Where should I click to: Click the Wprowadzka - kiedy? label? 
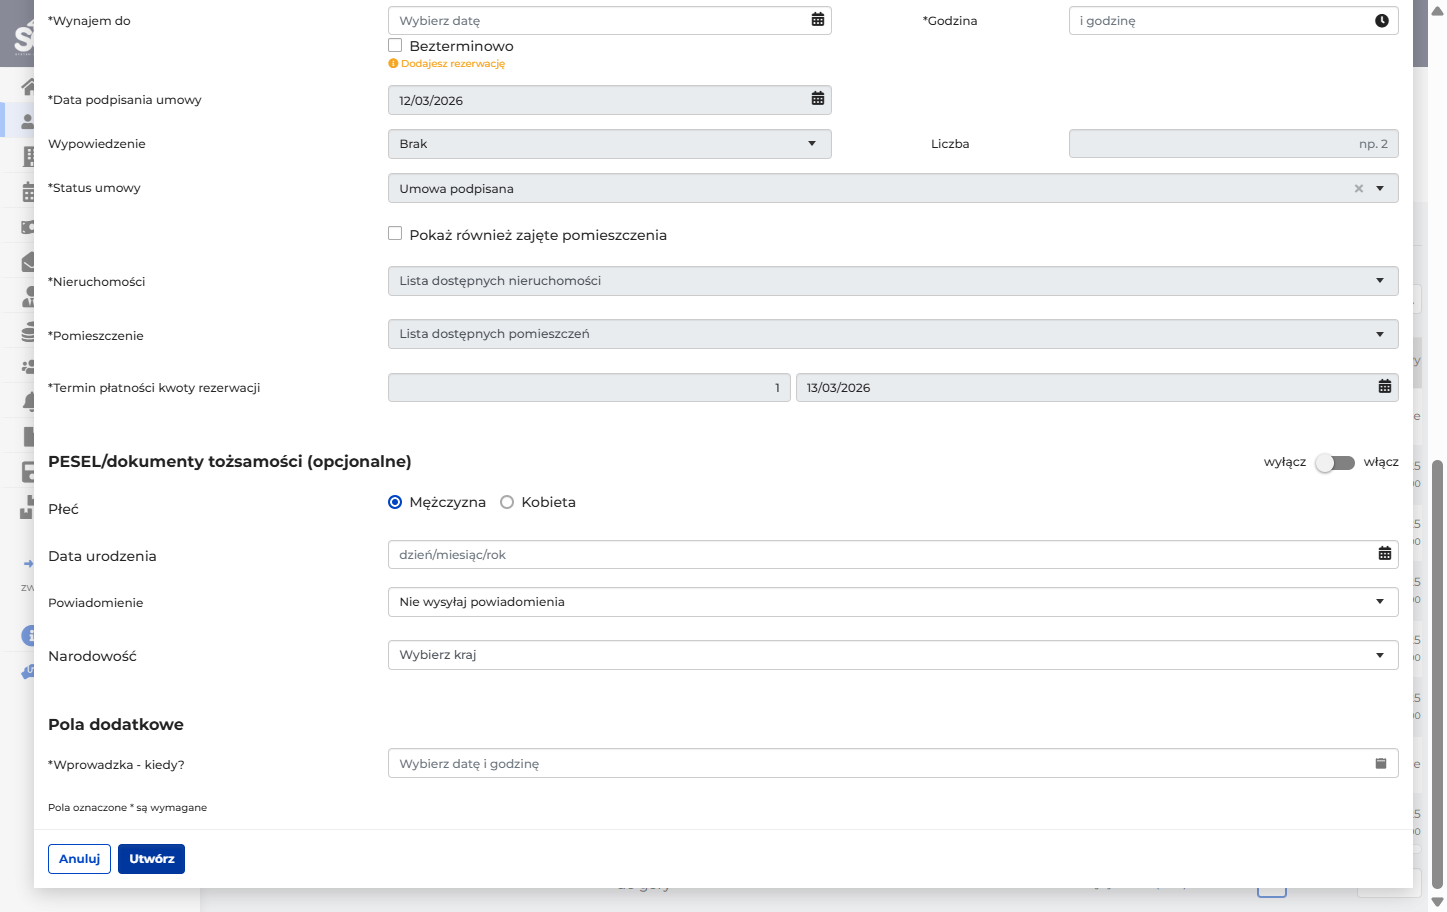point(116,765)
